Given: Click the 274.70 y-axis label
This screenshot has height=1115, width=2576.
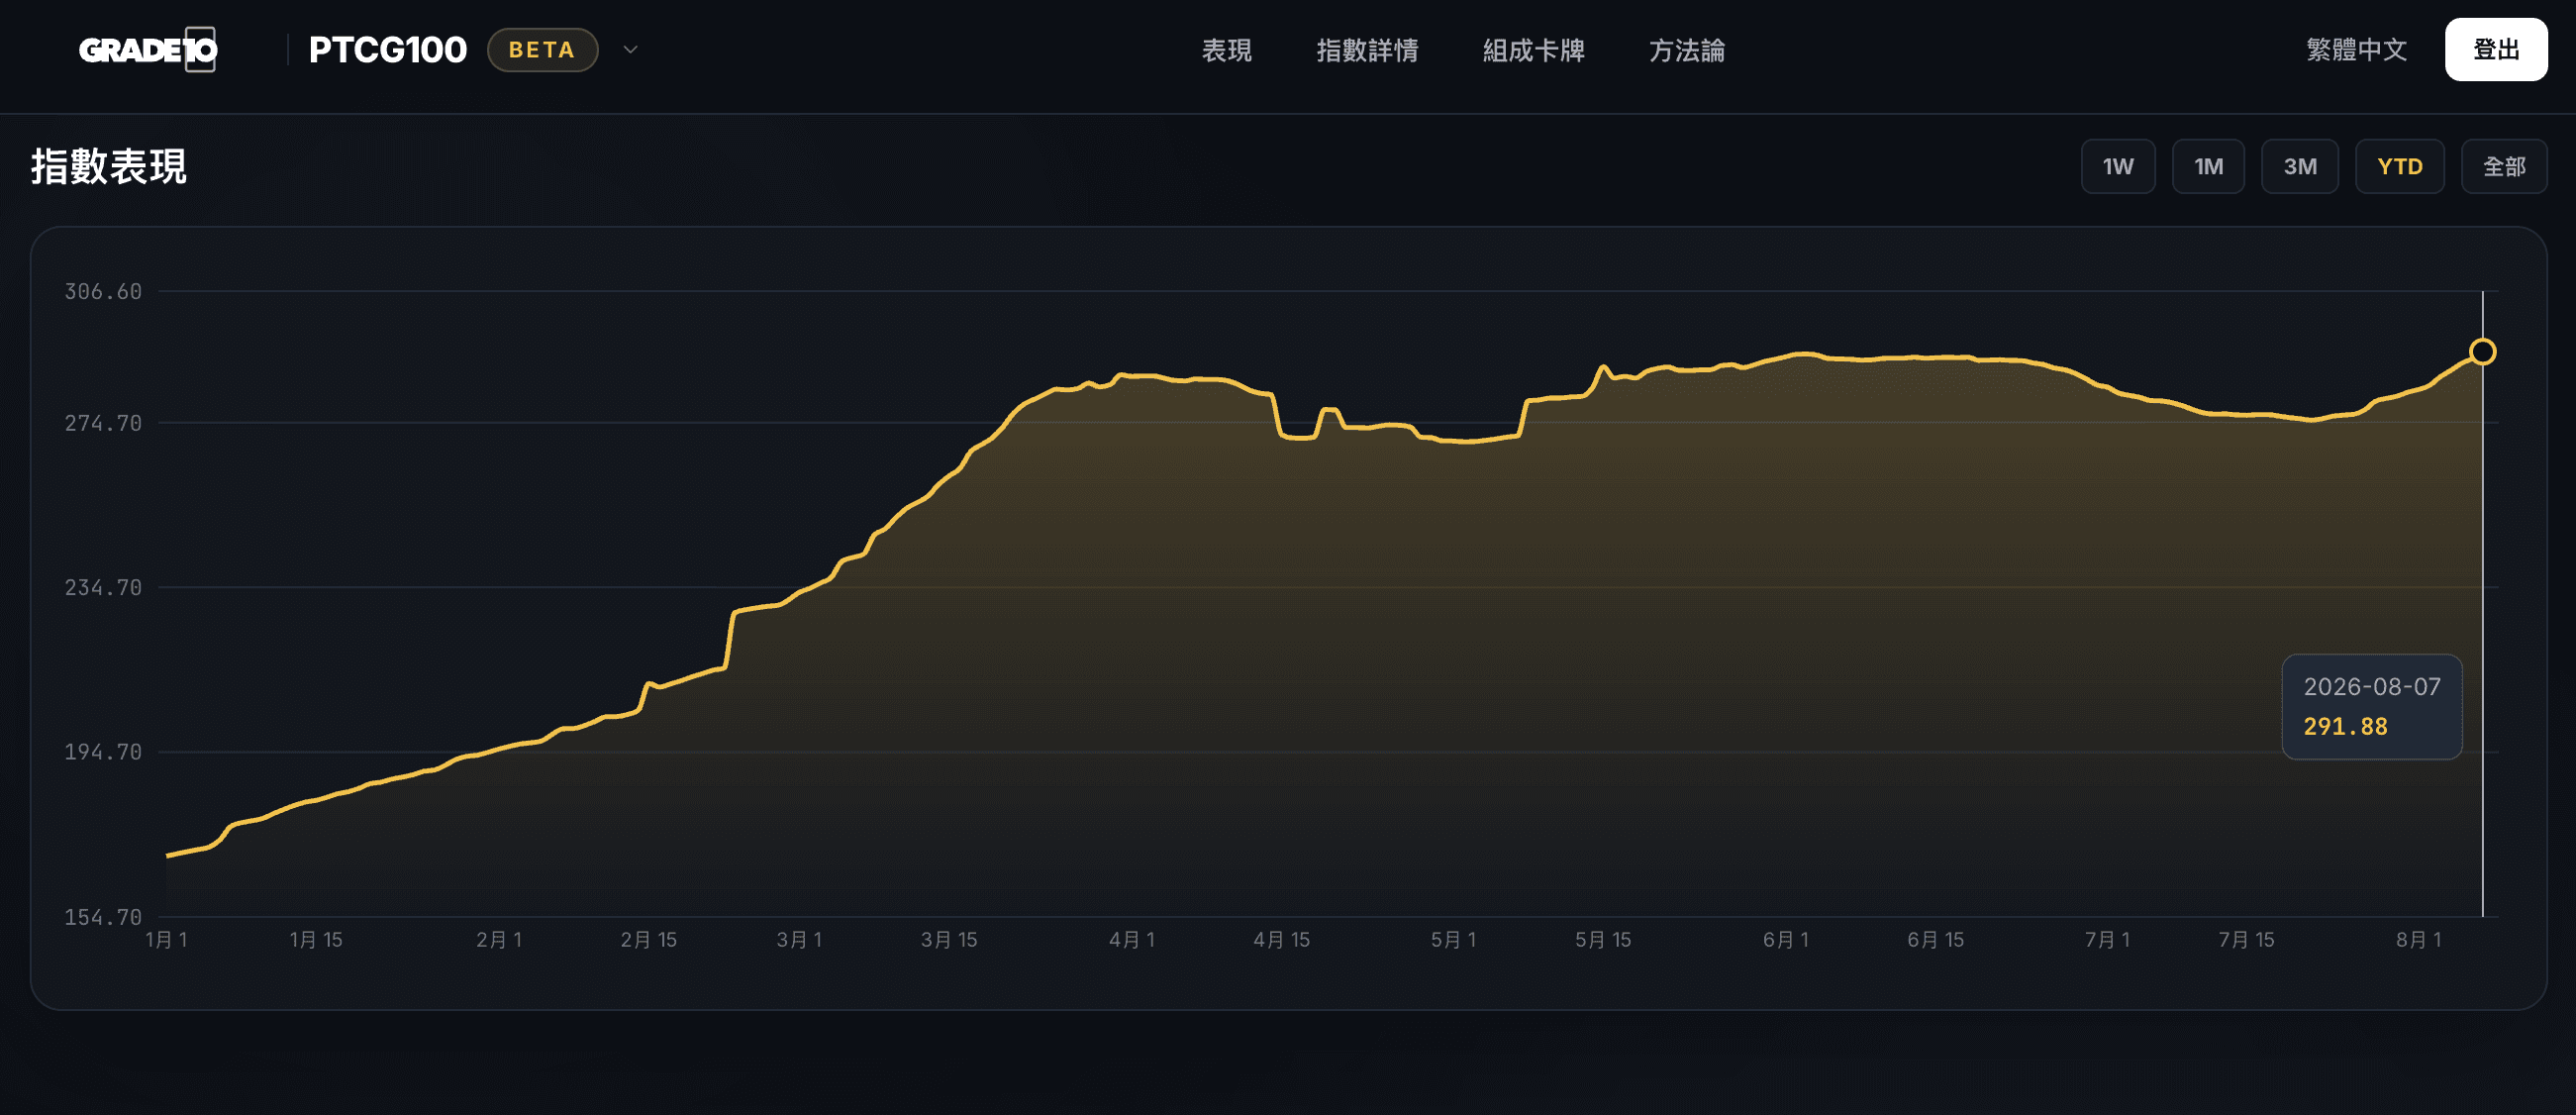Looking at the screenshot, I should click(103, 423).
